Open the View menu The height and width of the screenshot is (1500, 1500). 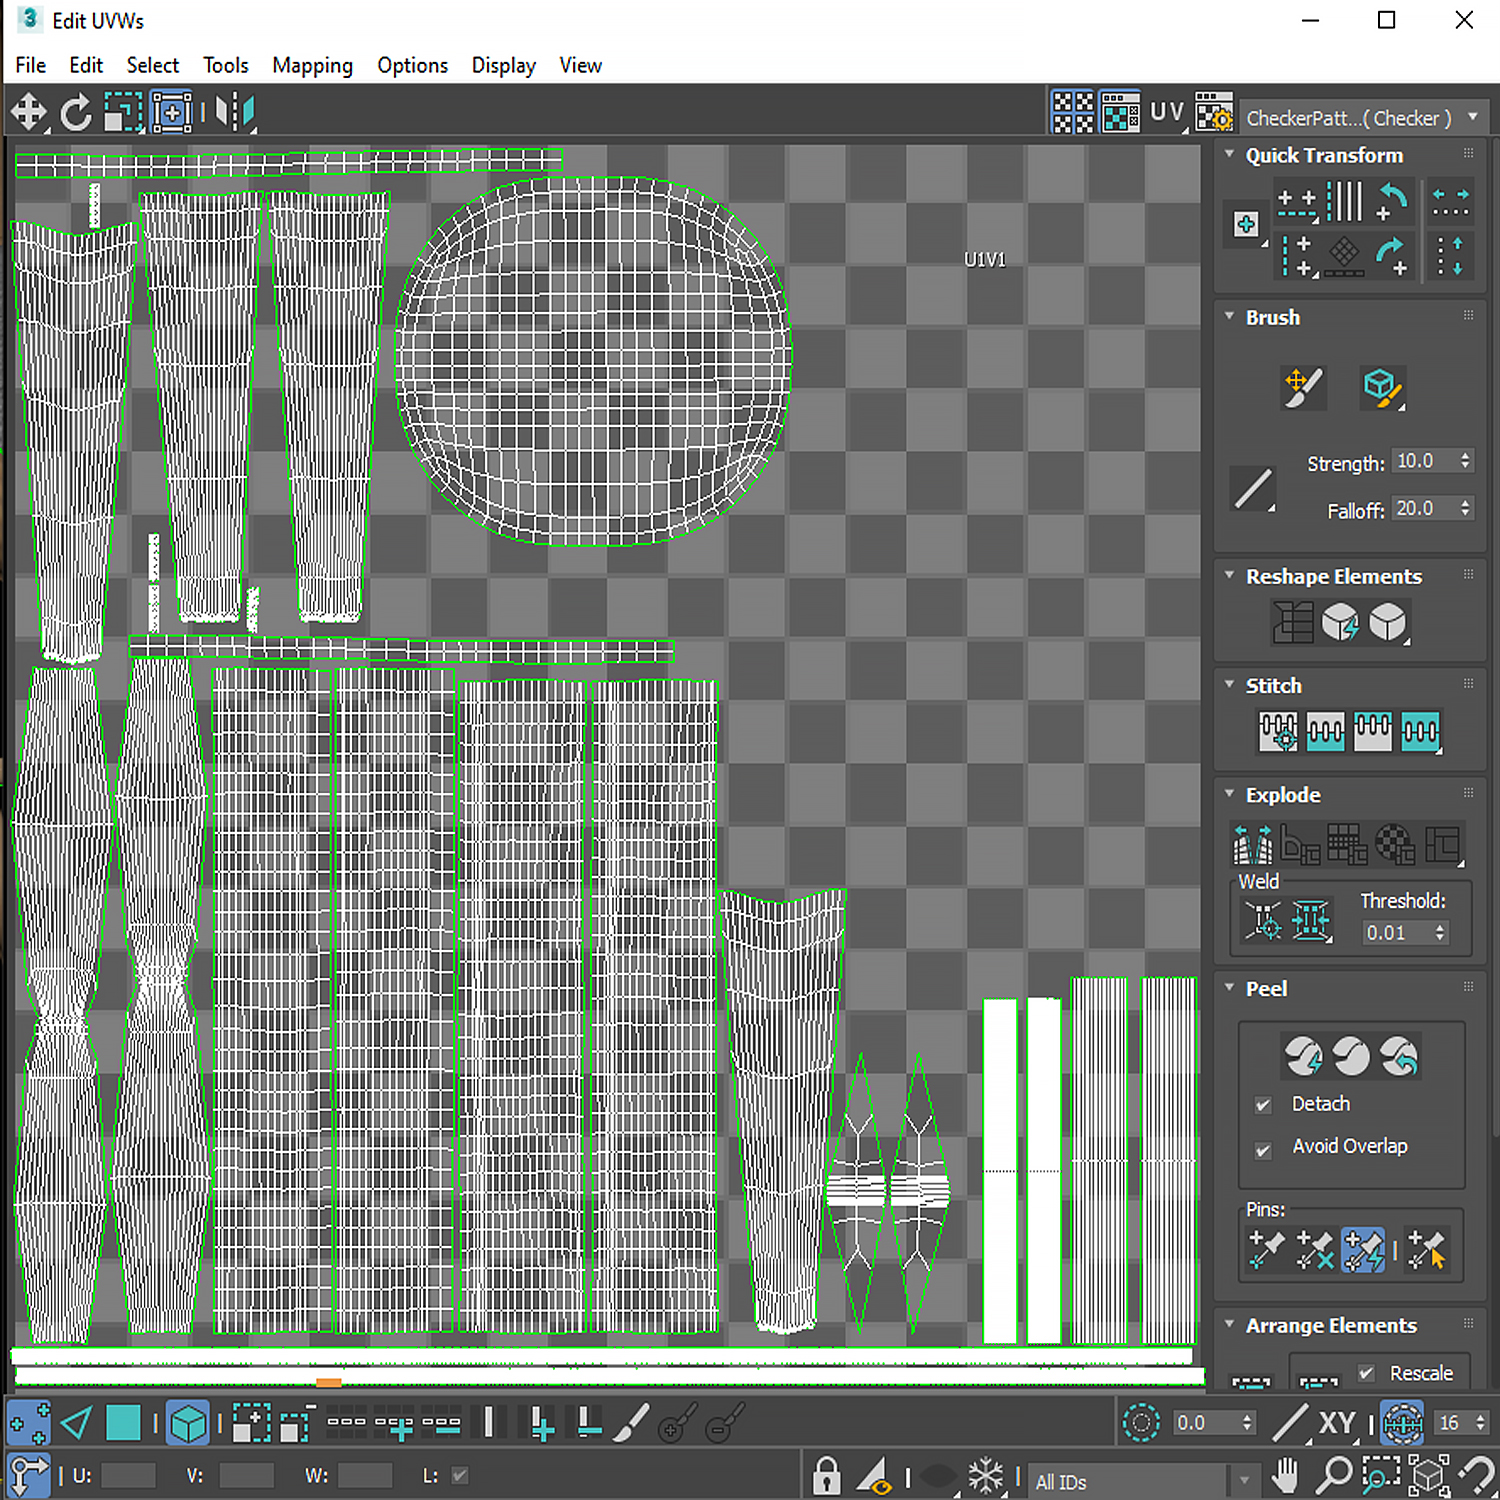click(580, 65)
